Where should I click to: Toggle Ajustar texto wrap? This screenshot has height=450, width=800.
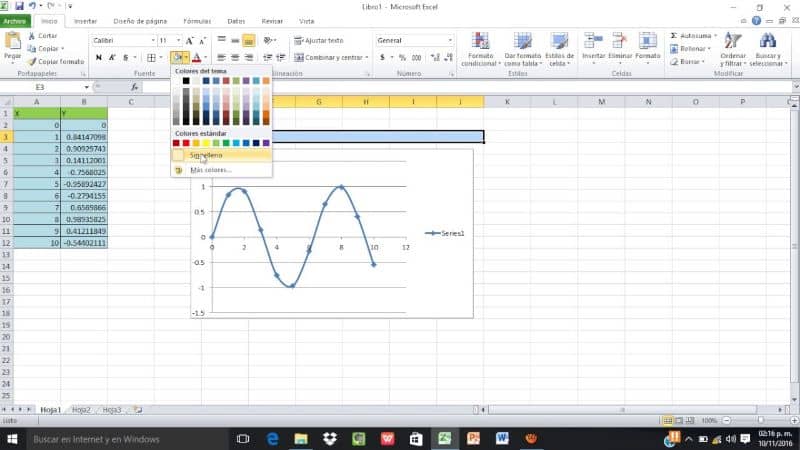[319, 40]
